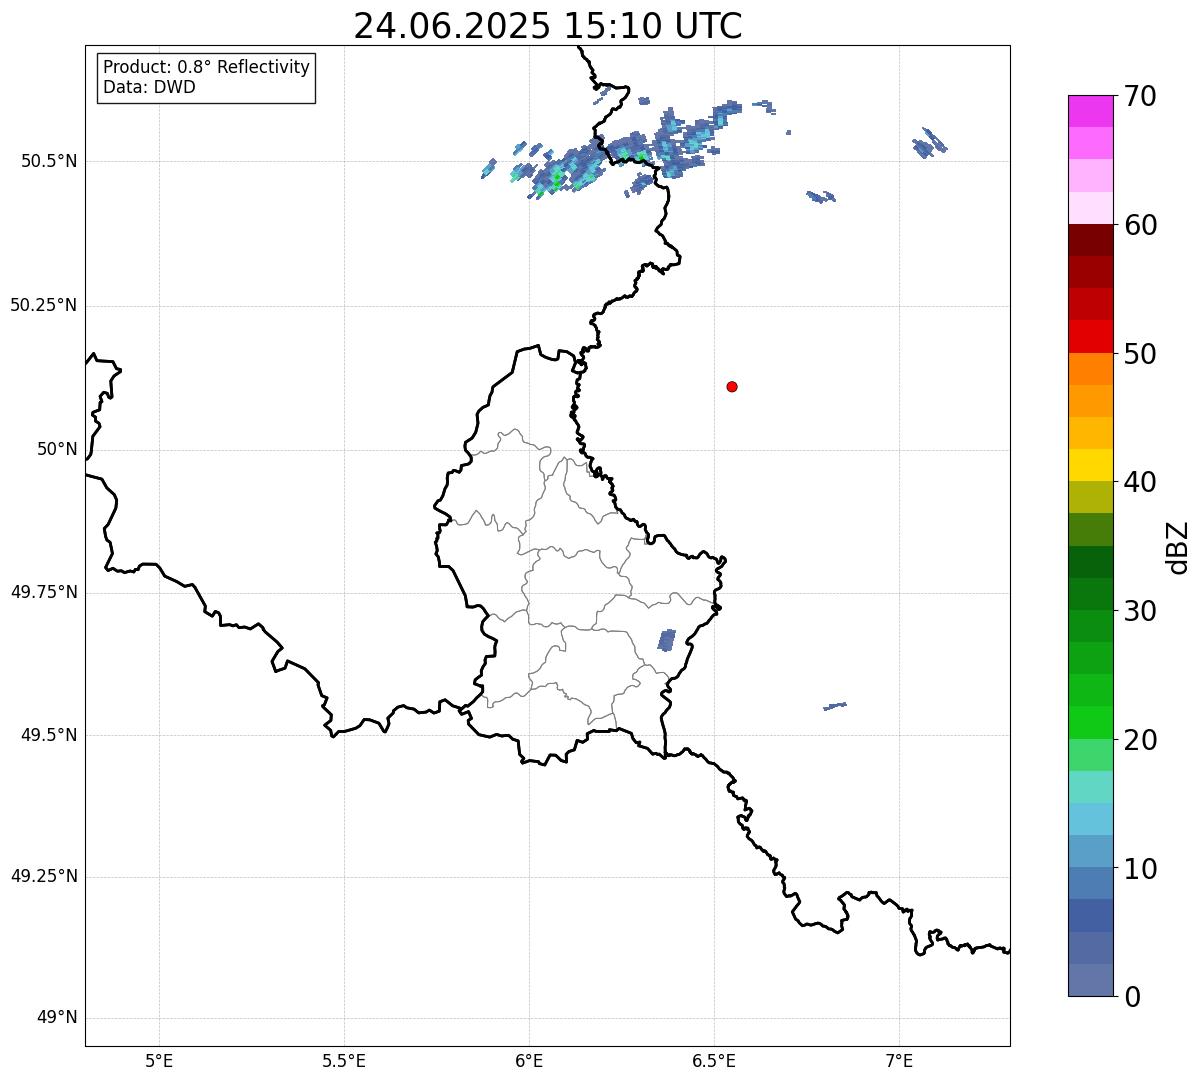Image resolution: width=1202 pixels, height=1081 pixels.
Task: Click the magenta top colorbar segment
Action: click(x=1091, y=111)
